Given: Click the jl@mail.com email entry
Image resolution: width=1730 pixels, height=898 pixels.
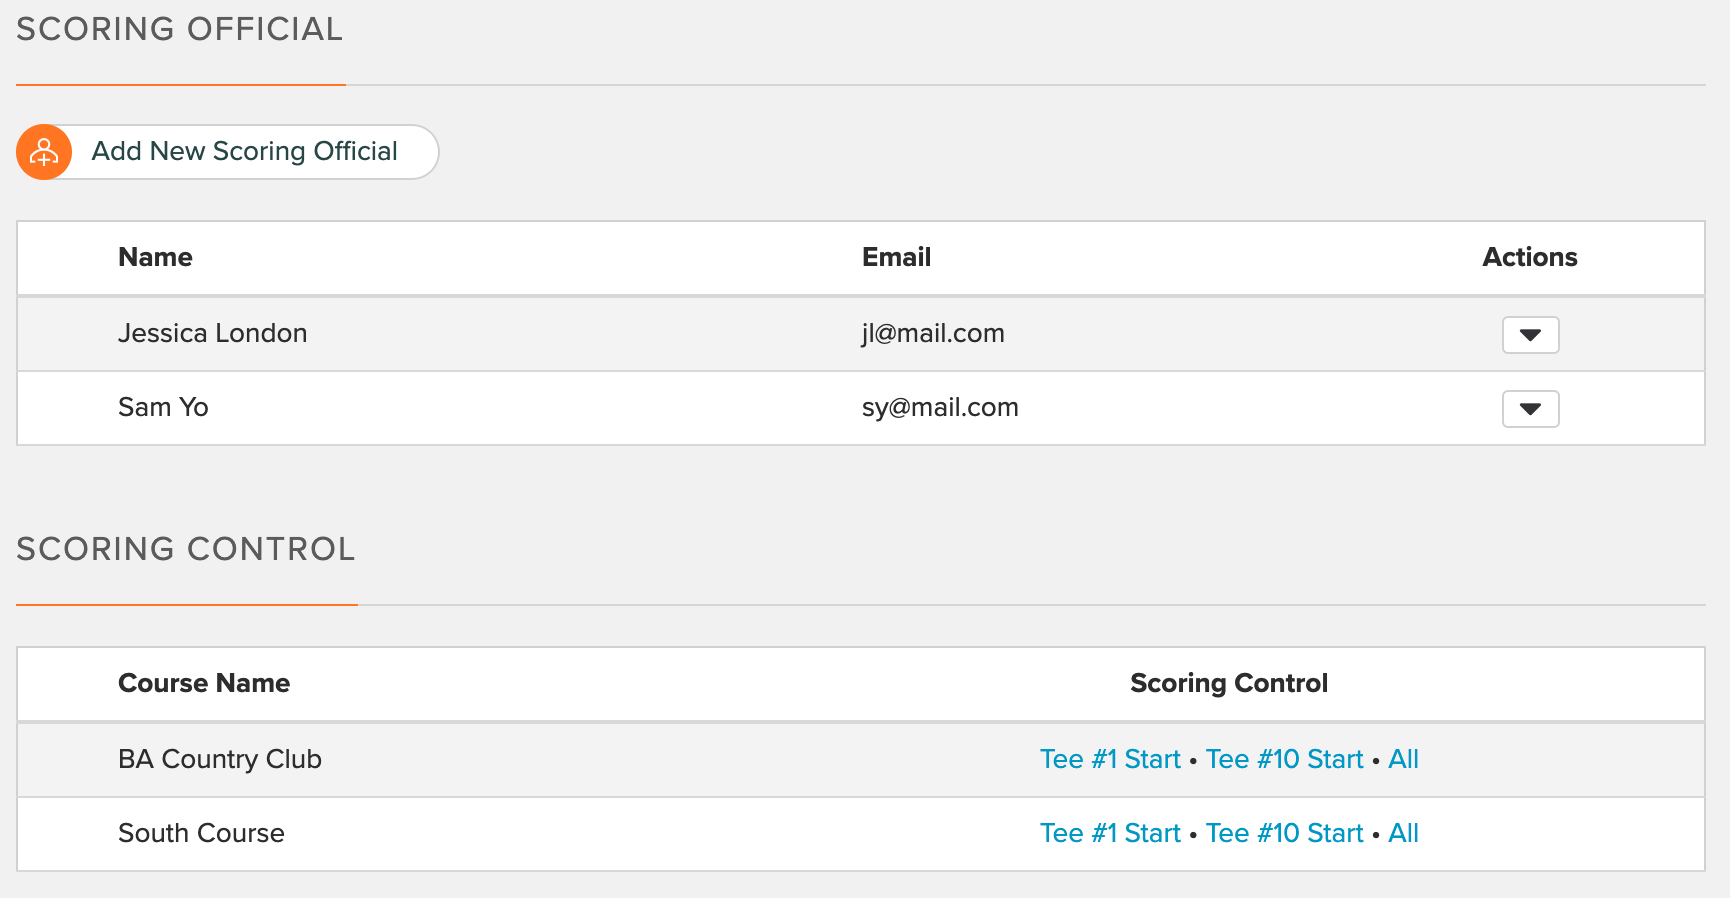Looking at the screenshot, I should pyautogui.click(x=933, y=333).
